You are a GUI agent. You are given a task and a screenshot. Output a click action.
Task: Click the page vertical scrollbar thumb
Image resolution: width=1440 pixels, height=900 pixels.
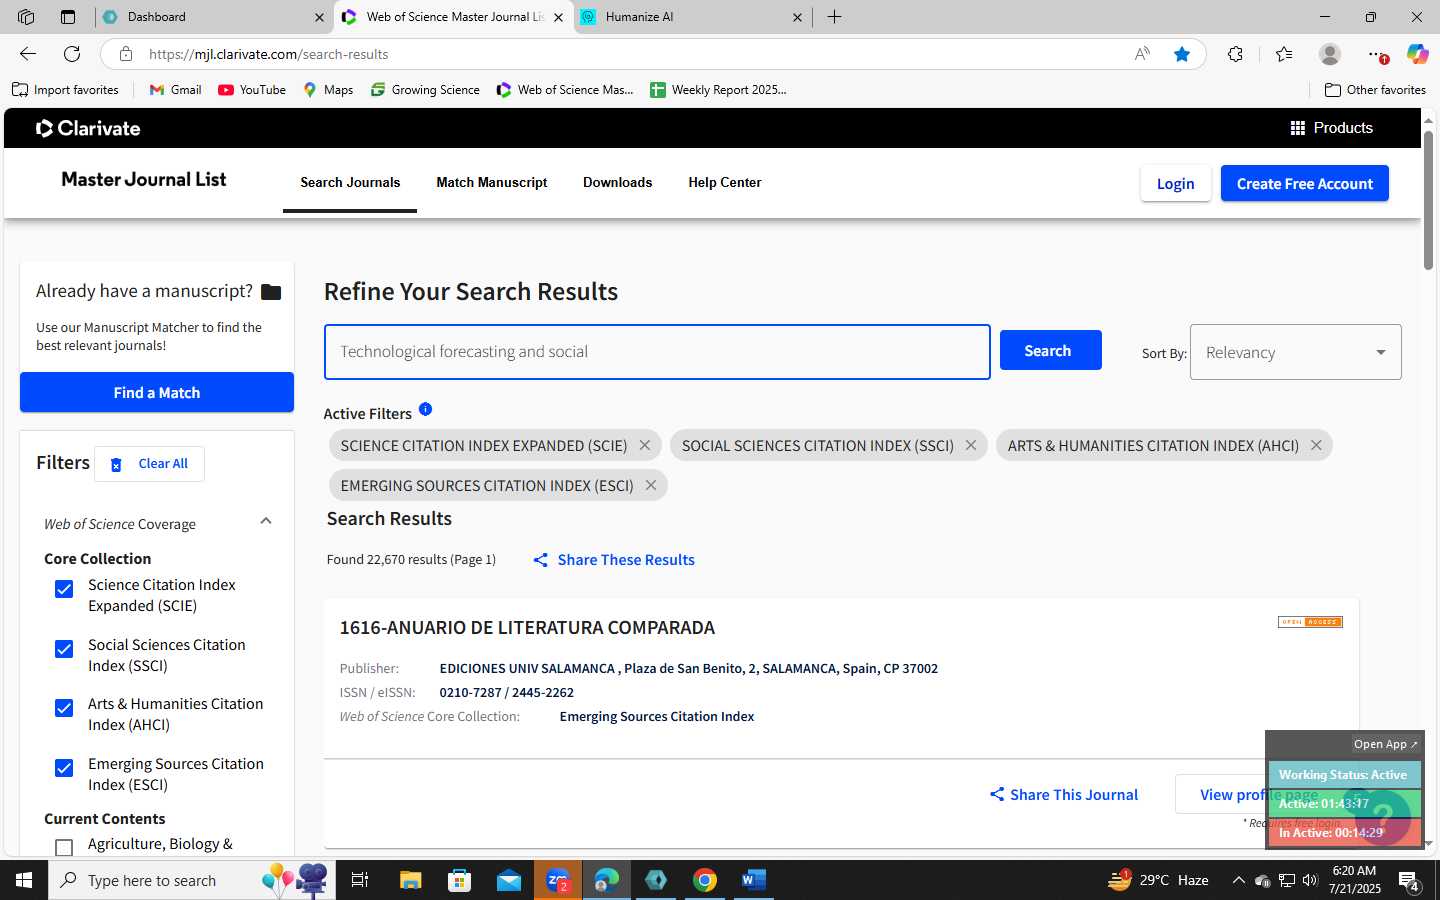1429,198
